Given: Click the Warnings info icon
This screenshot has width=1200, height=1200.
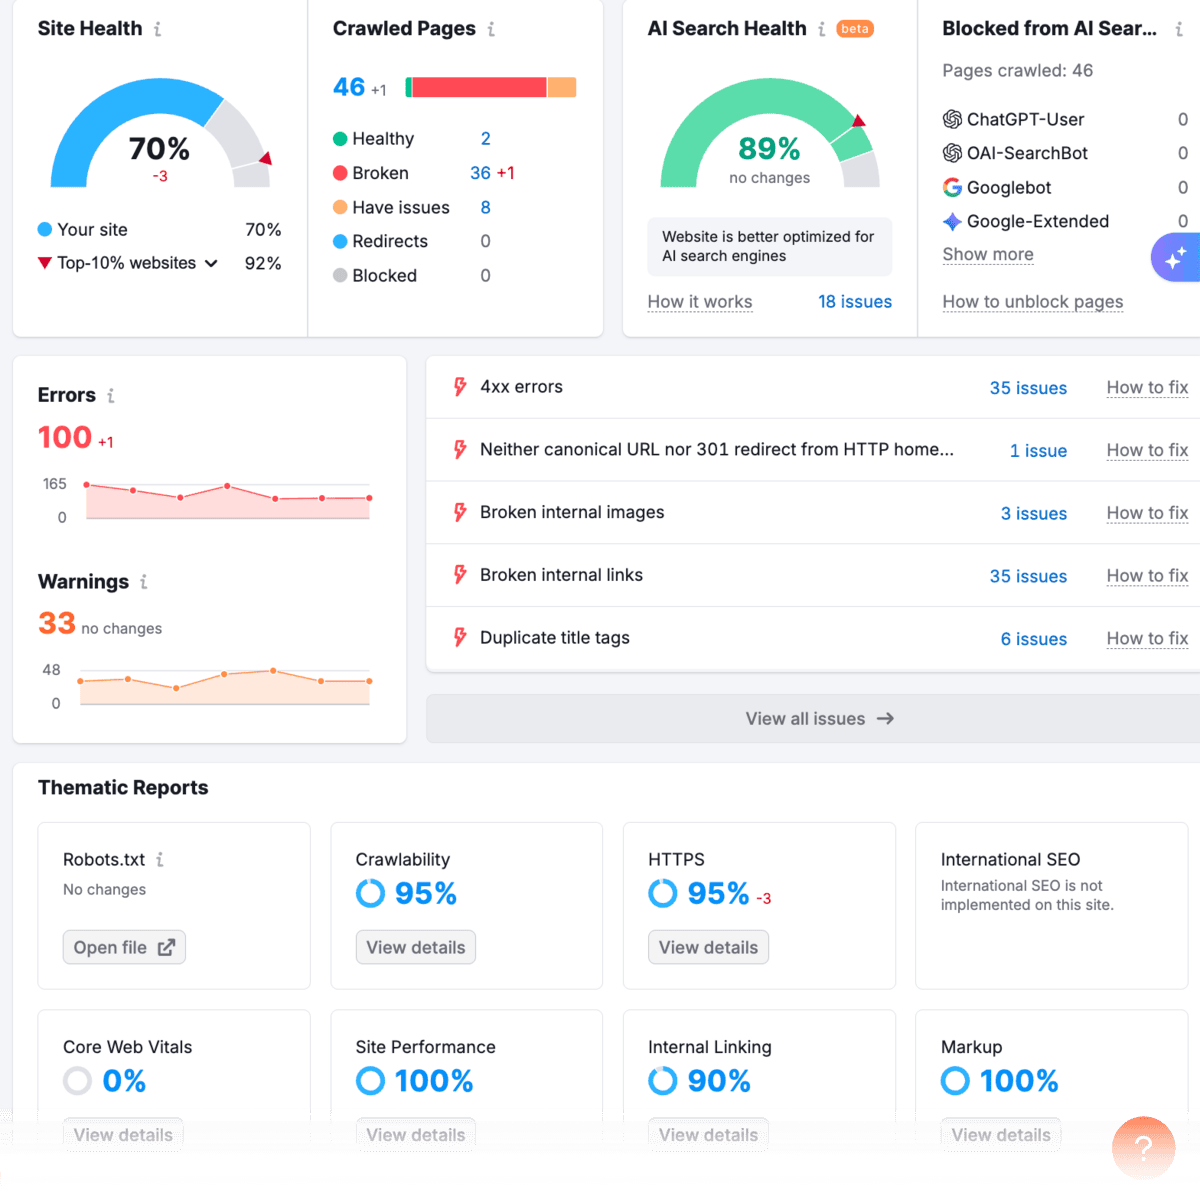Looking at the screenshot, I should pos(143,582).
